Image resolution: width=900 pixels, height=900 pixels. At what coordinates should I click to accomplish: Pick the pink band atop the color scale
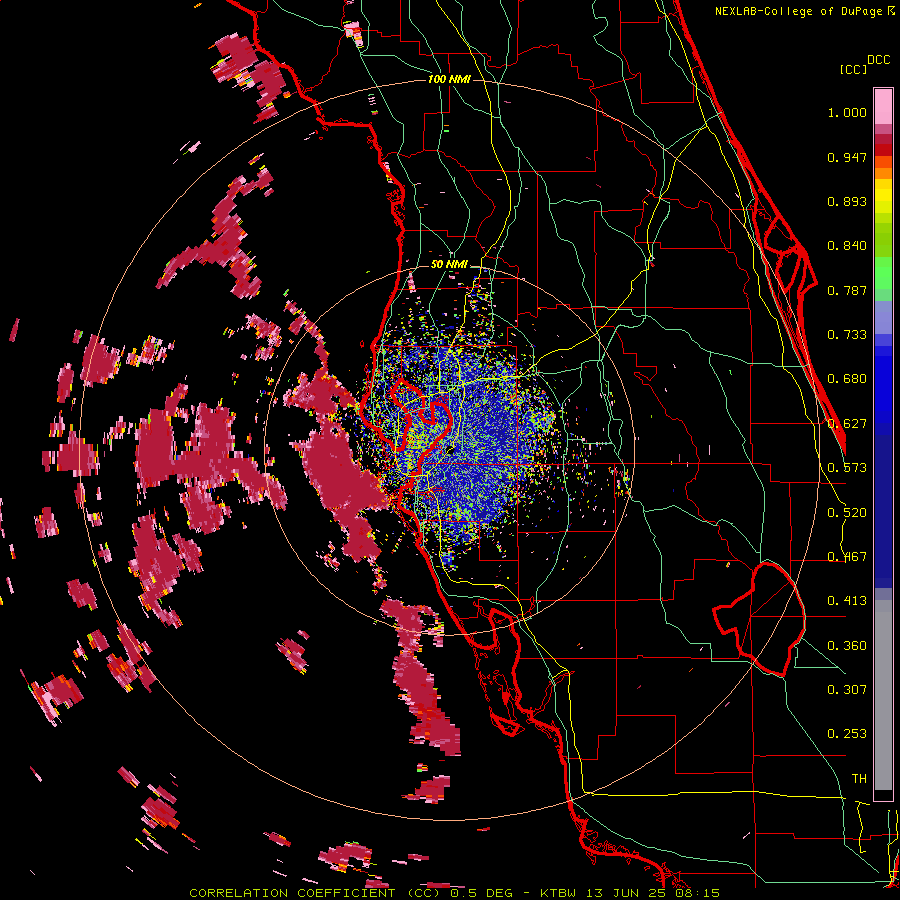[883, 106]
